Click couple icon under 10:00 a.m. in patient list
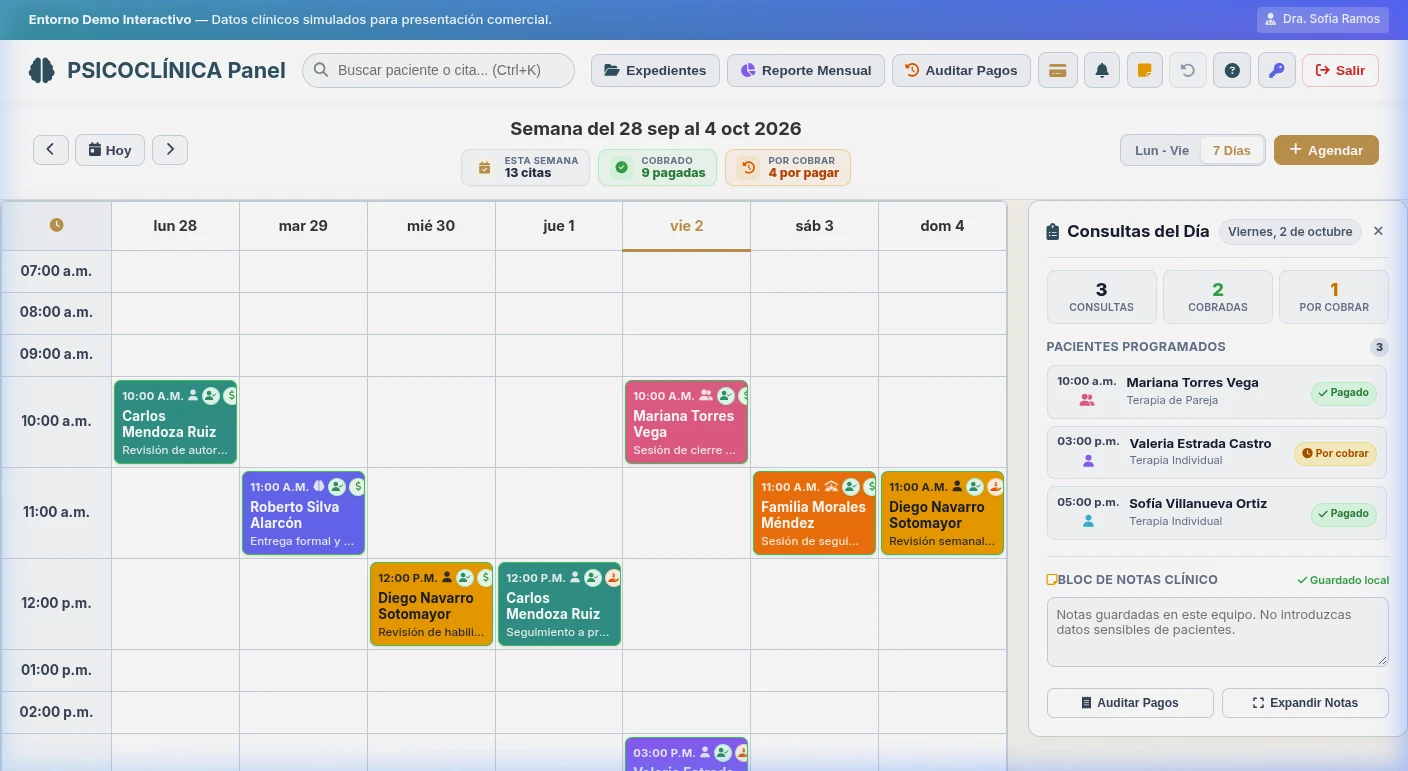Image resolution: width=1408 pixels, height=771 pixels. pyautogui.click(x=1087, y=400)
